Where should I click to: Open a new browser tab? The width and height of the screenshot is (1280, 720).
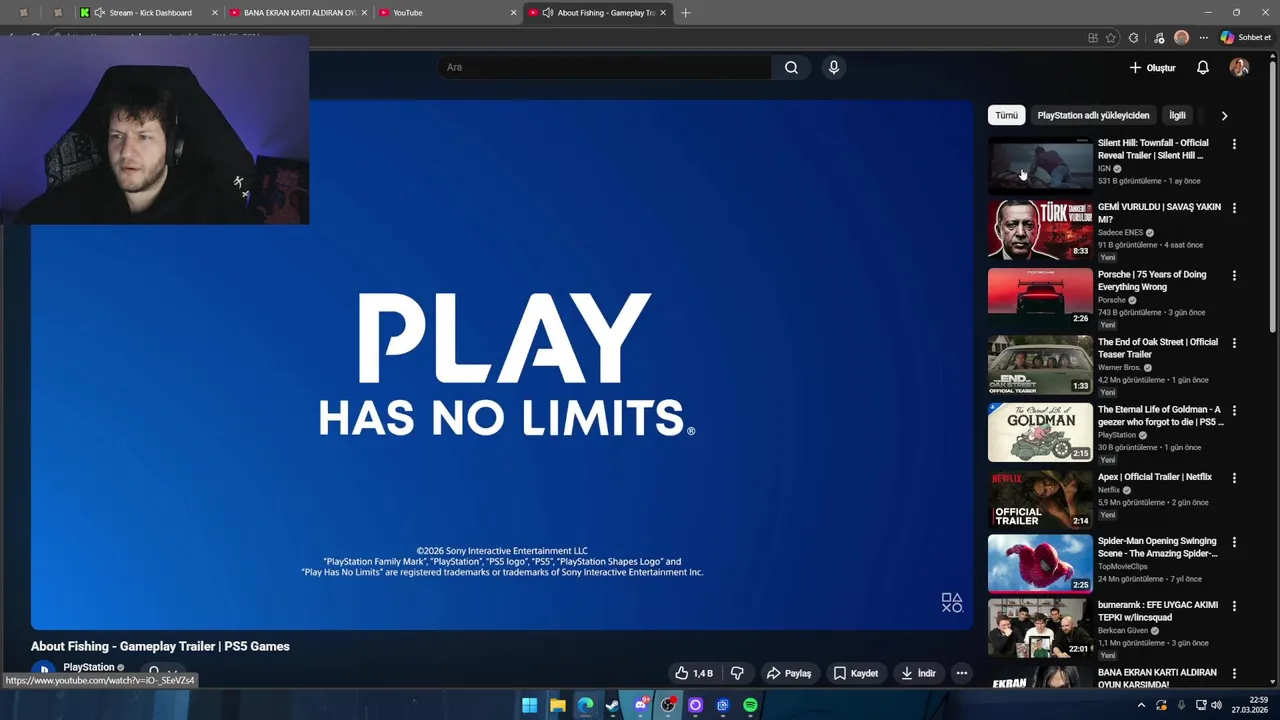click(685, 13)
